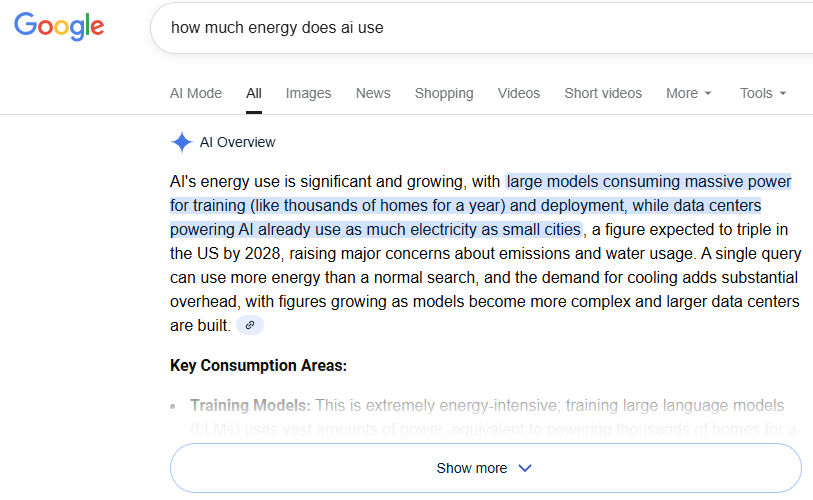
Task: Click the AI Overview sparkle icon
Action: [181, 142]
